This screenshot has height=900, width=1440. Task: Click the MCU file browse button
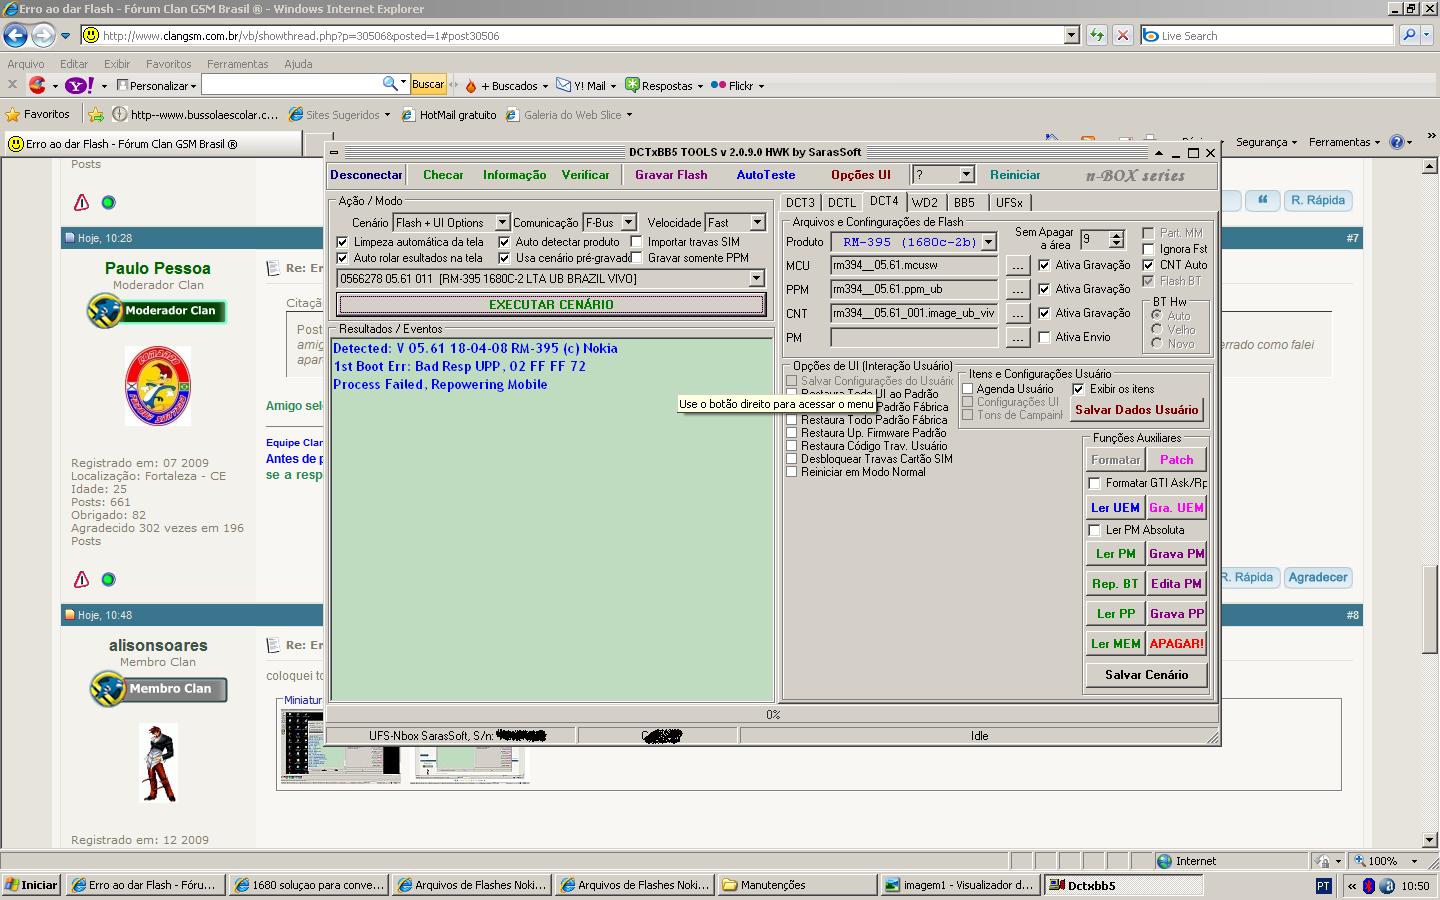tap(1017, 265)
